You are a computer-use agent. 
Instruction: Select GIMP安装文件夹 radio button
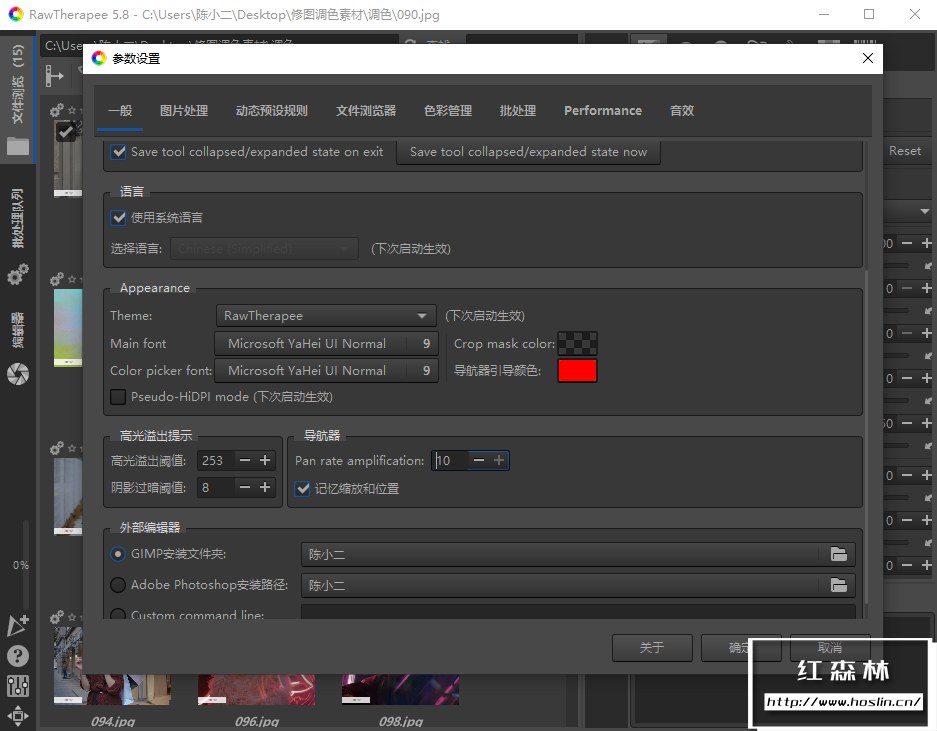(x=118, y=553)
